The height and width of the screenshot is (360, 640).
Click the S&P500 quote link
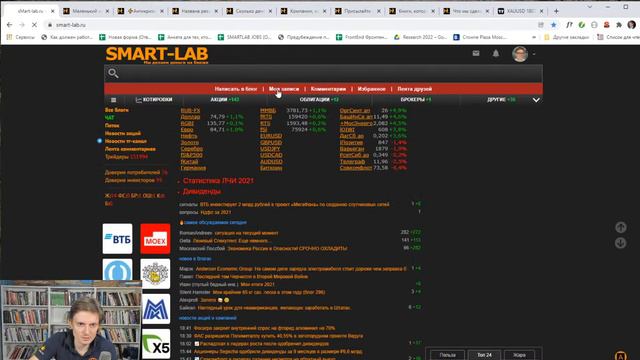(x=191, y=155)
